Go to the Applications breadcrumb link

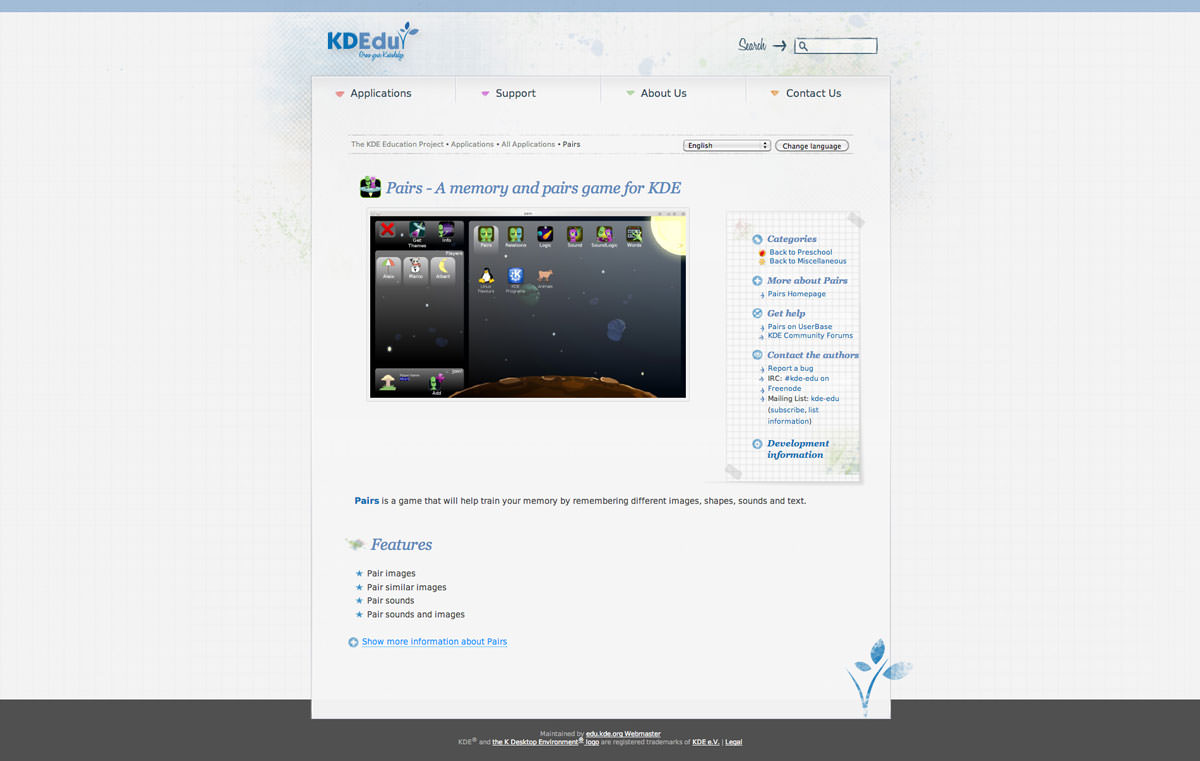472,144
